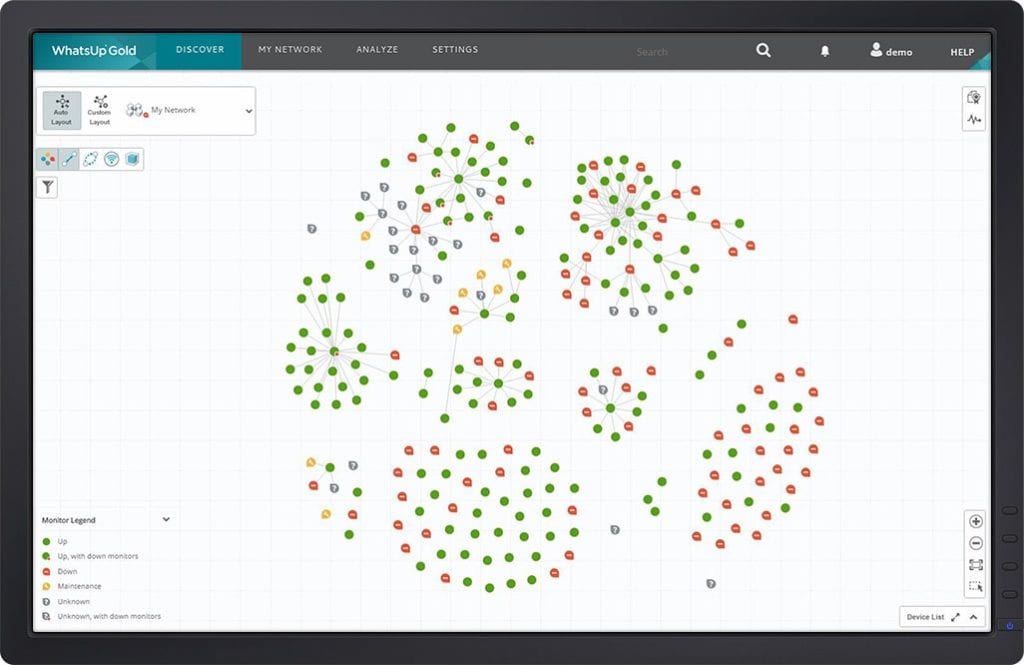Click the device groups overlay icon

click(x=48, y=158)
